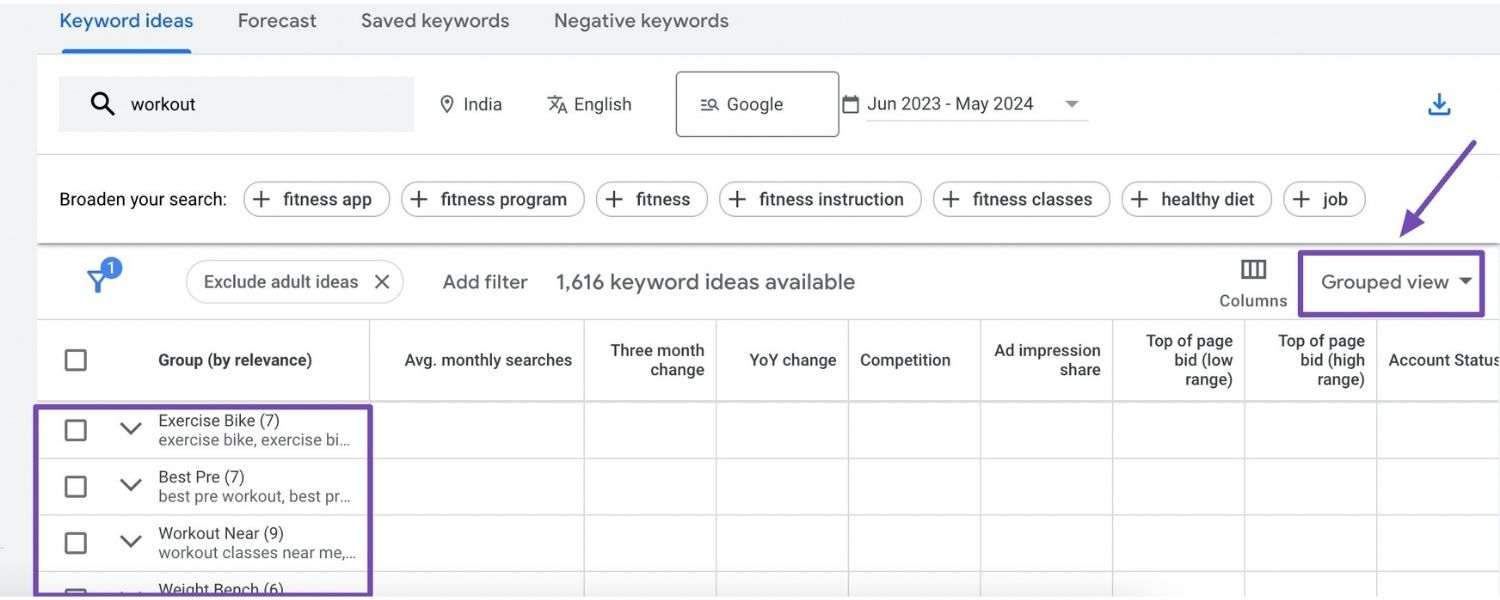Screen dimensions: 1500x600
Task: Check the Best Pre group checkbox
Action: 75,486
